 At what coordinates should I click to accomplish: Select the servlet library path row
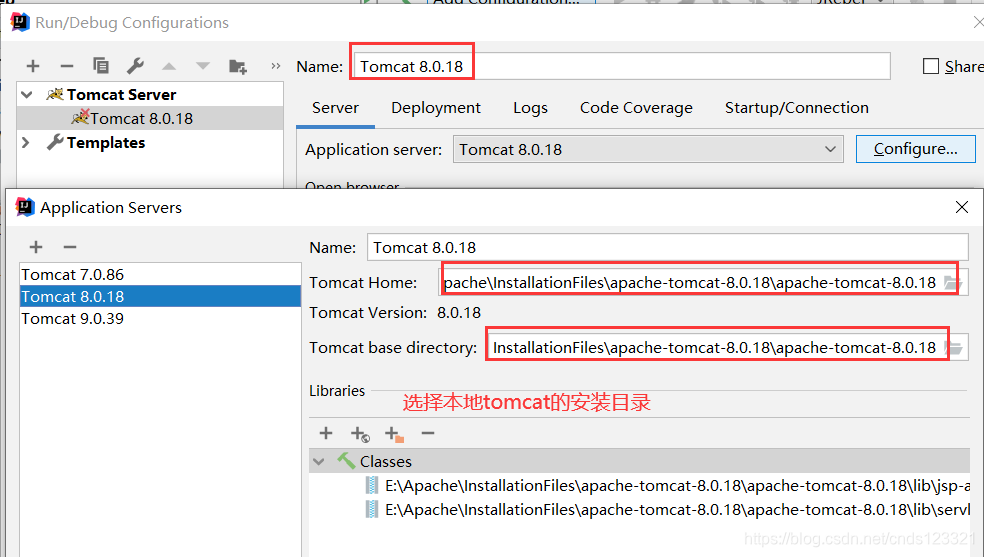click(x=640, y=509)
